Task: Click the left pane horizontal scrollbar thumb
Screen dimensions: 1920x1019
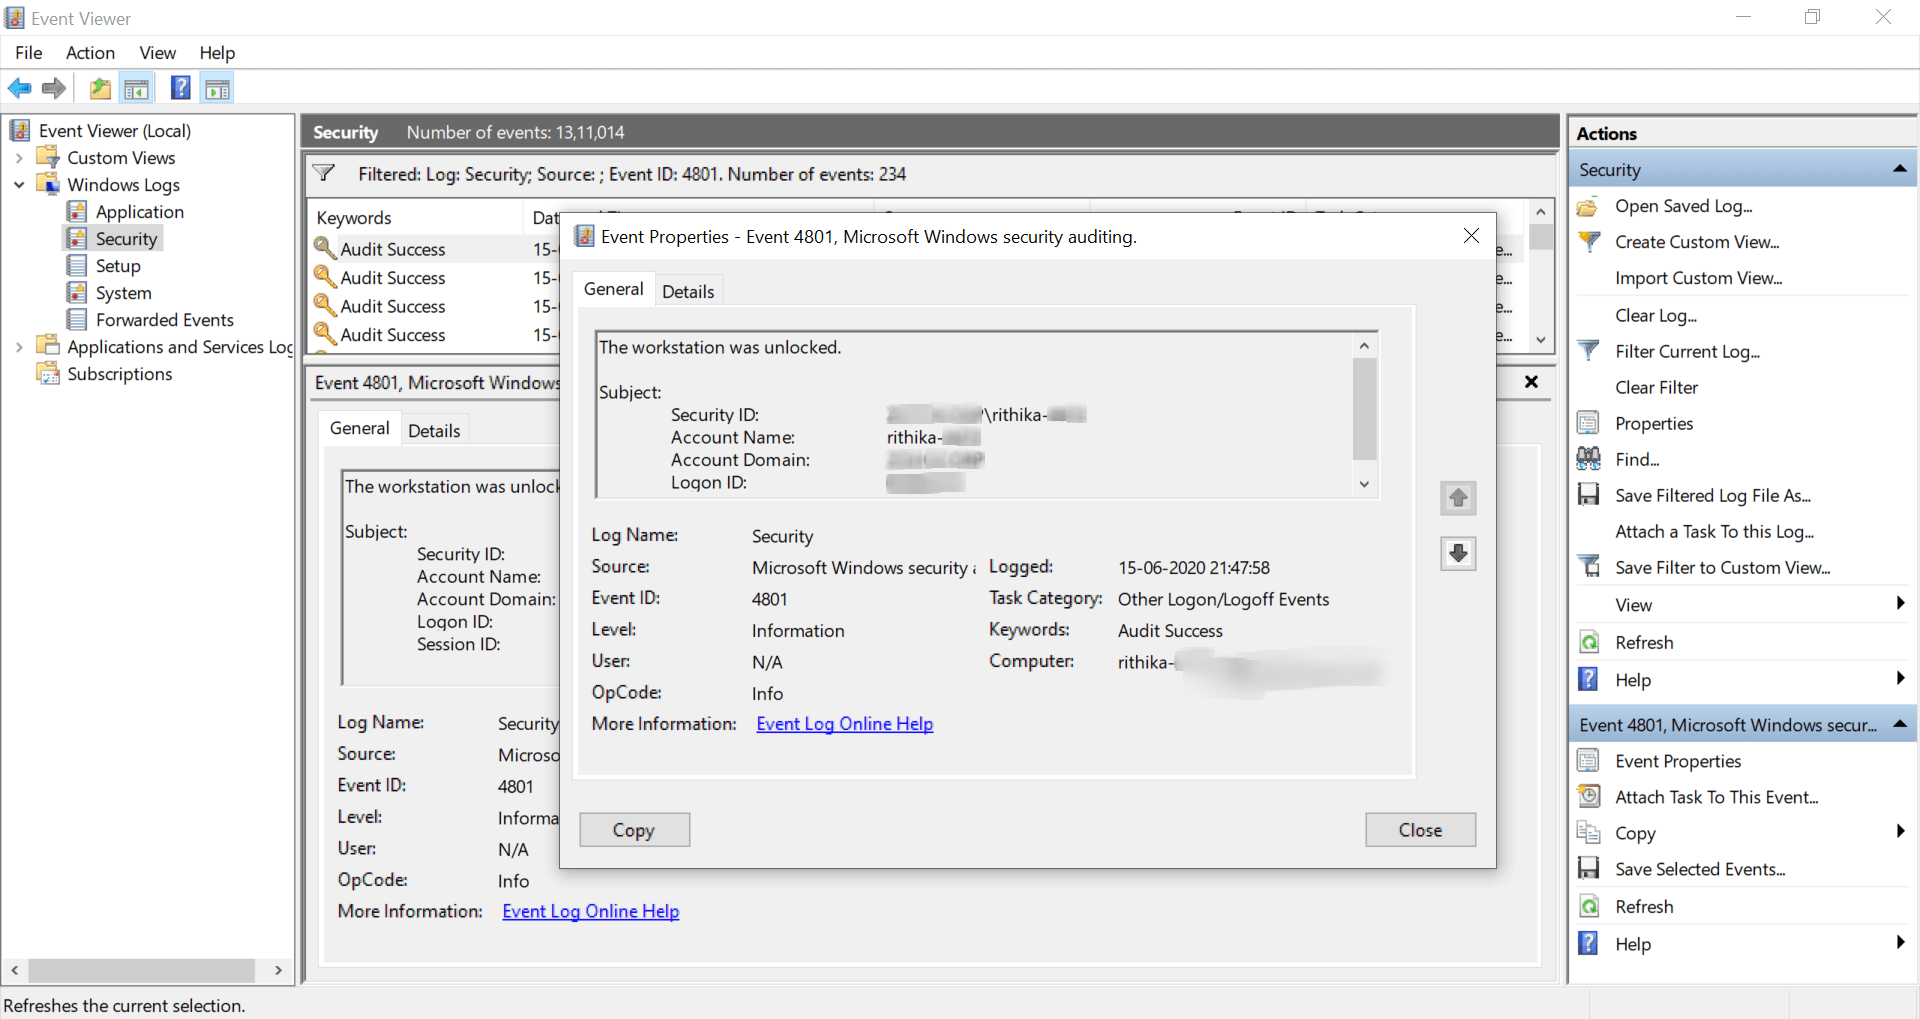Action: 142,970
